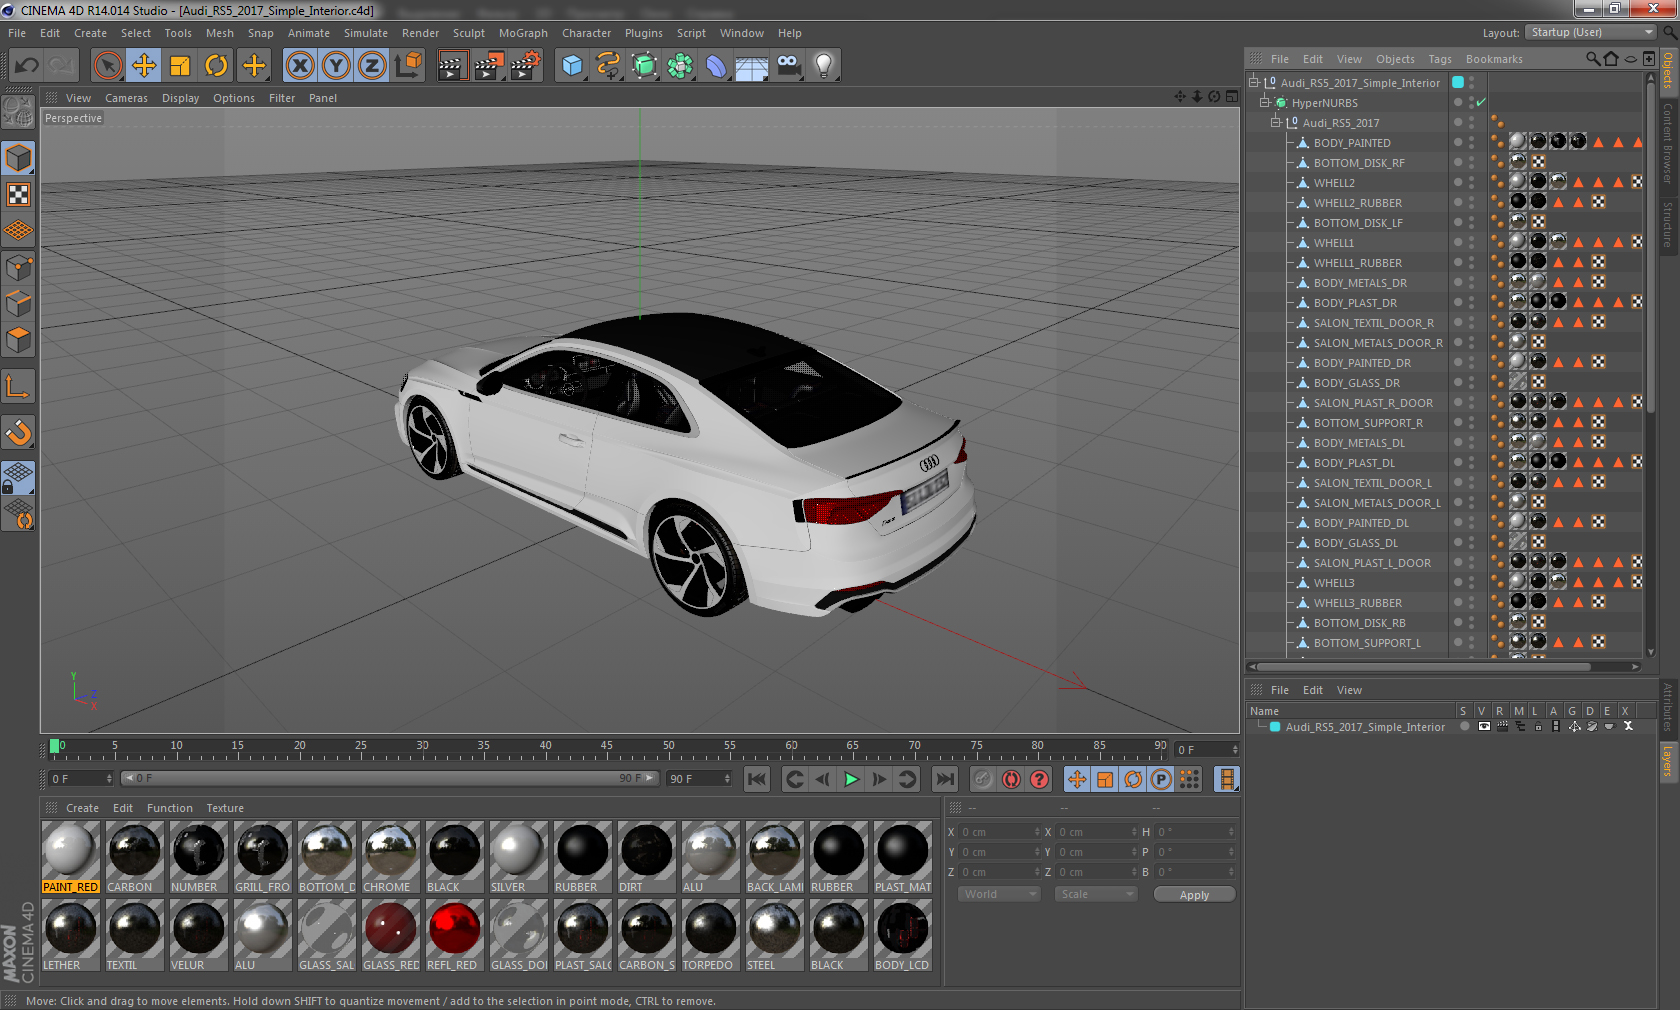
Task: Toggle the Y axis lock
Action: click(336, 66)
